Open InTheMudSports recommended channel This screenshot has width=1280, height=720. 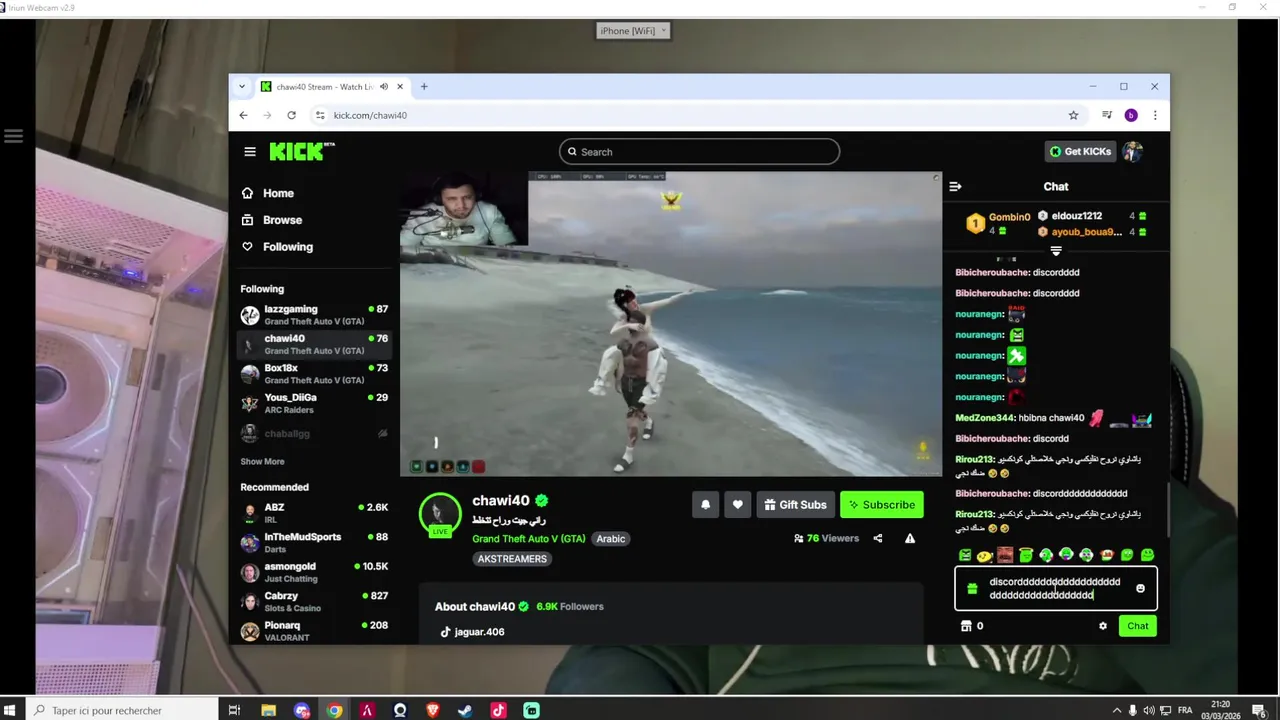click(314, 543)
